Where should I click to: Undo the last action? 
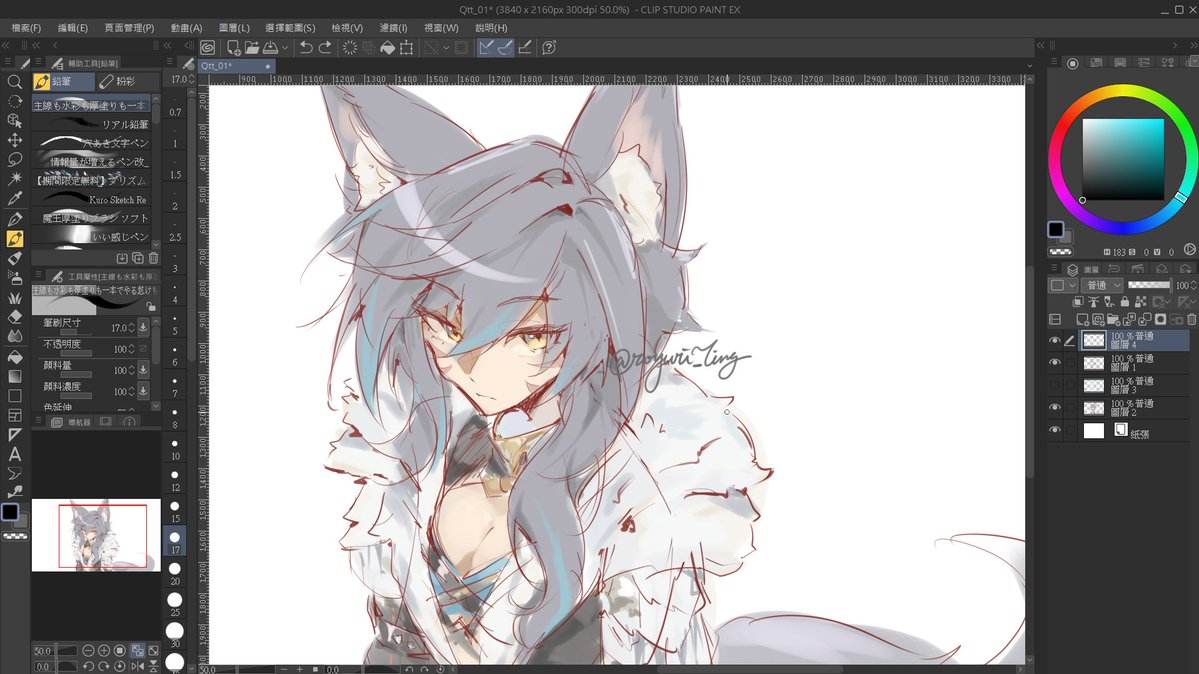(x=306, y=47)
